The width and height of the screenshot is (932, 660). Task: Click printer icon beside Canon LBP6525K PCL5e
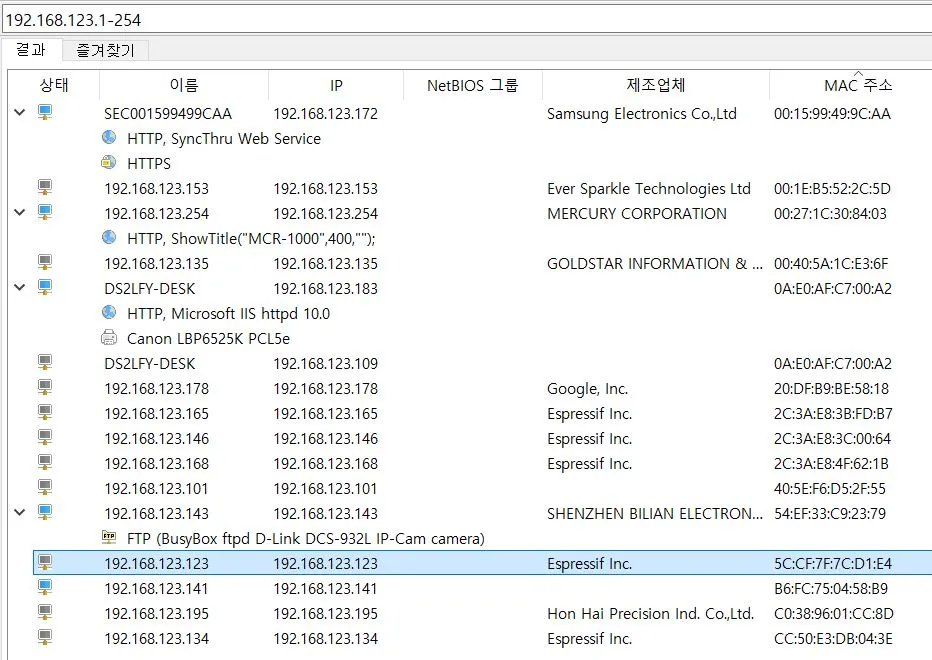pos(109,338)
